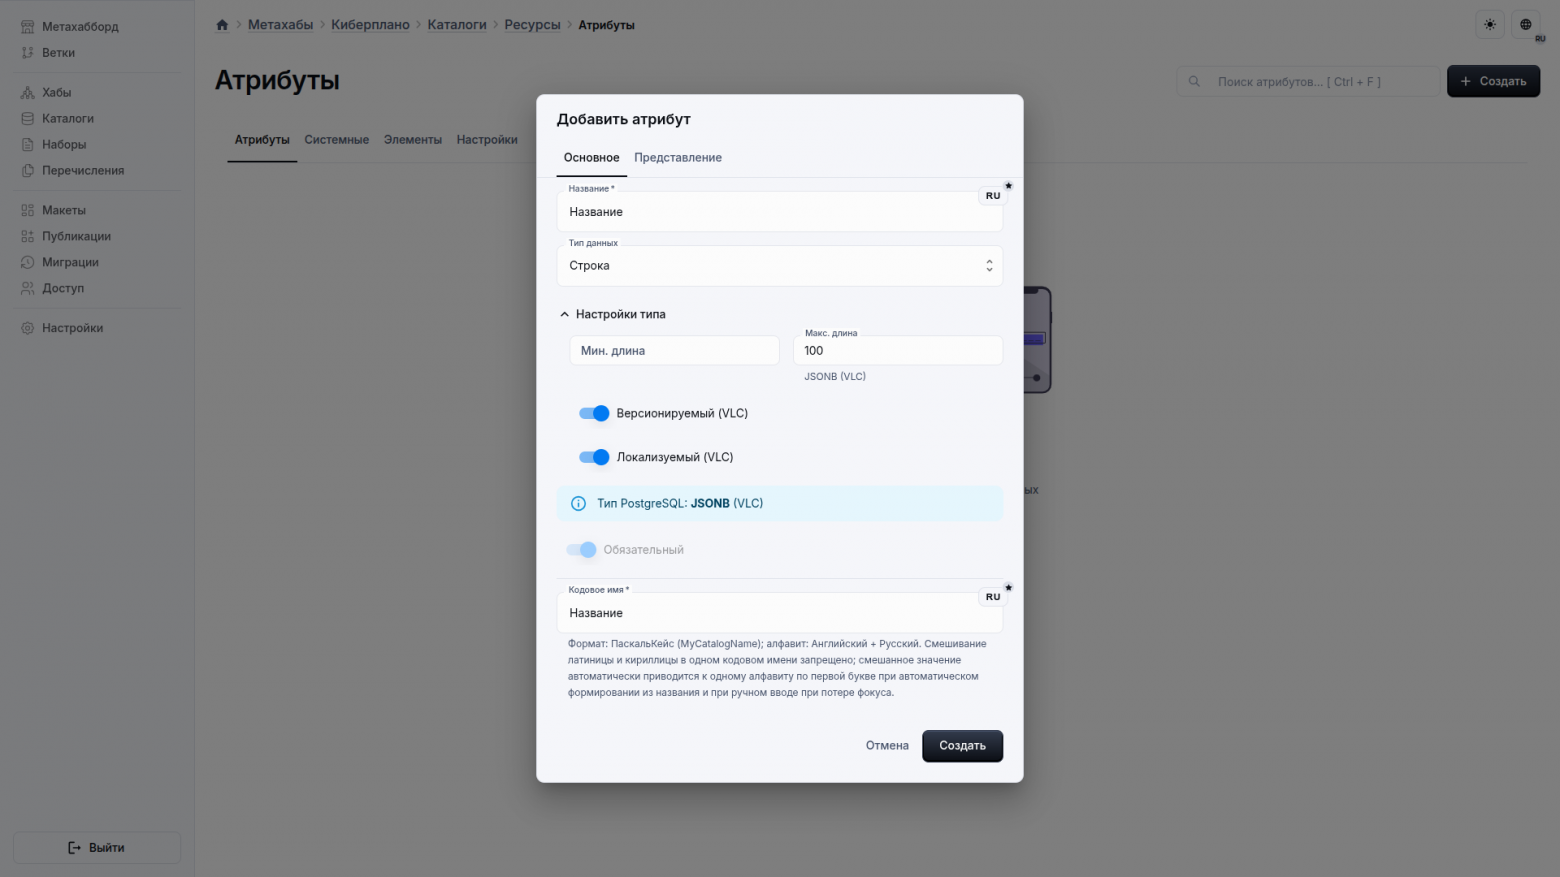Screen dimensions: 1560x877
Task: Click the Мин. длина input field
Action: [x=674, y=351]
